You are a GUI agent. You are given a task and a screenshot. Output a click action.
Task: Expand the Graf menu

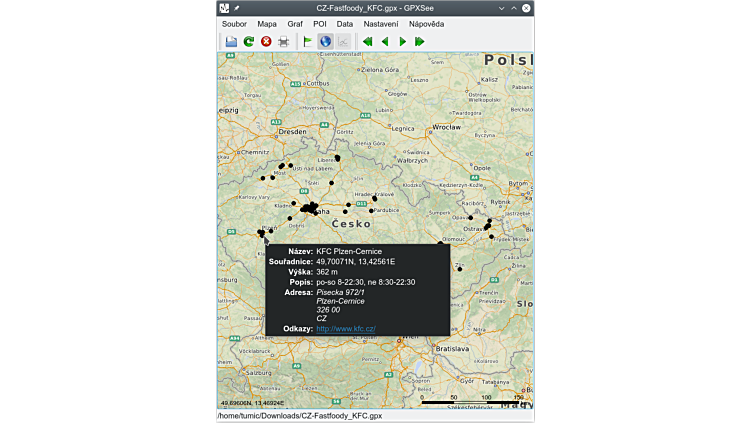(295, 23)
